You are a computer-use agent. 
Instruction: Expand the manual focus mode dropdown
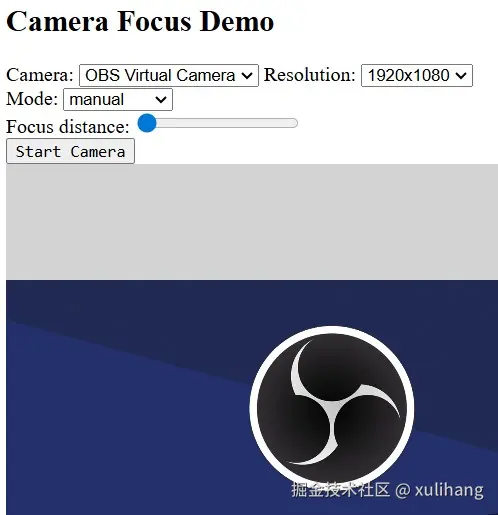[118, 99]
